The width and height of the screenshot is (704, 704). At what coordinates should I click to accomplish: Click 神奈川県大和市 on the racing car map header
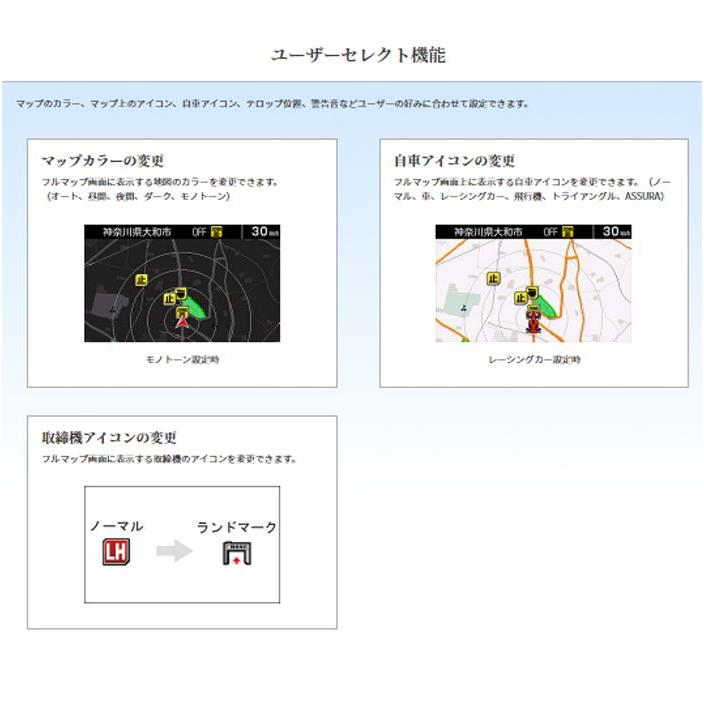pyautogui.click(x=488, y=232)
